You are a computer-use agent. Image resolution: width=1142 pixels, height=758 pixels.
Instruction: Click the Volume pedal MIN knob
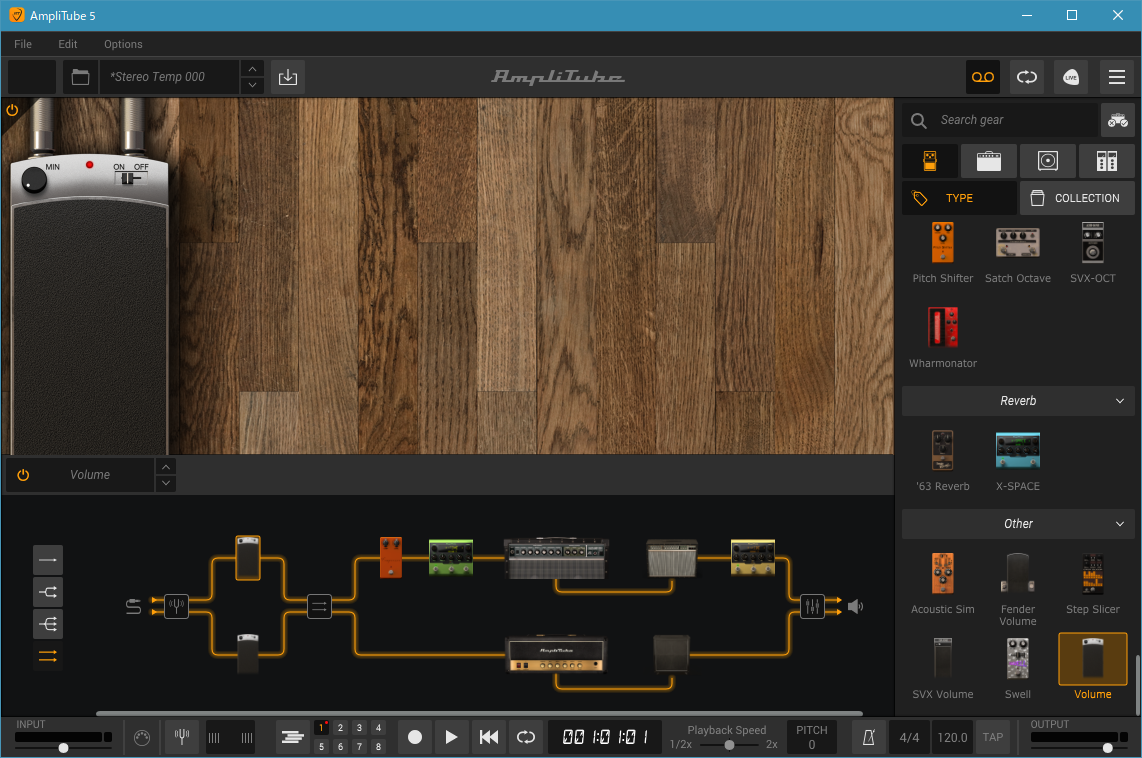[34, 180]
